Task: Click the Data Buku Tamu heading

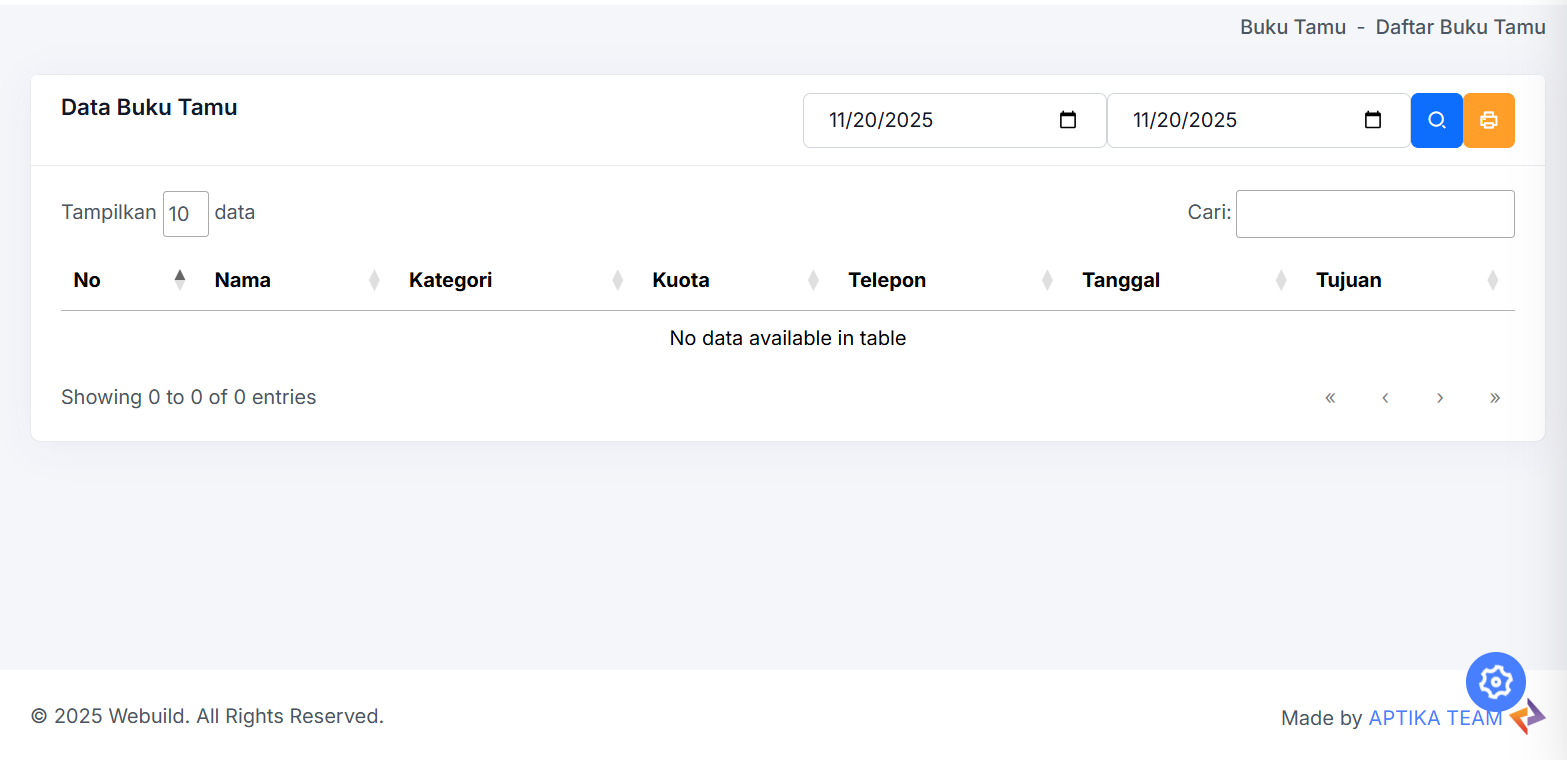Action: click(149, 107)
